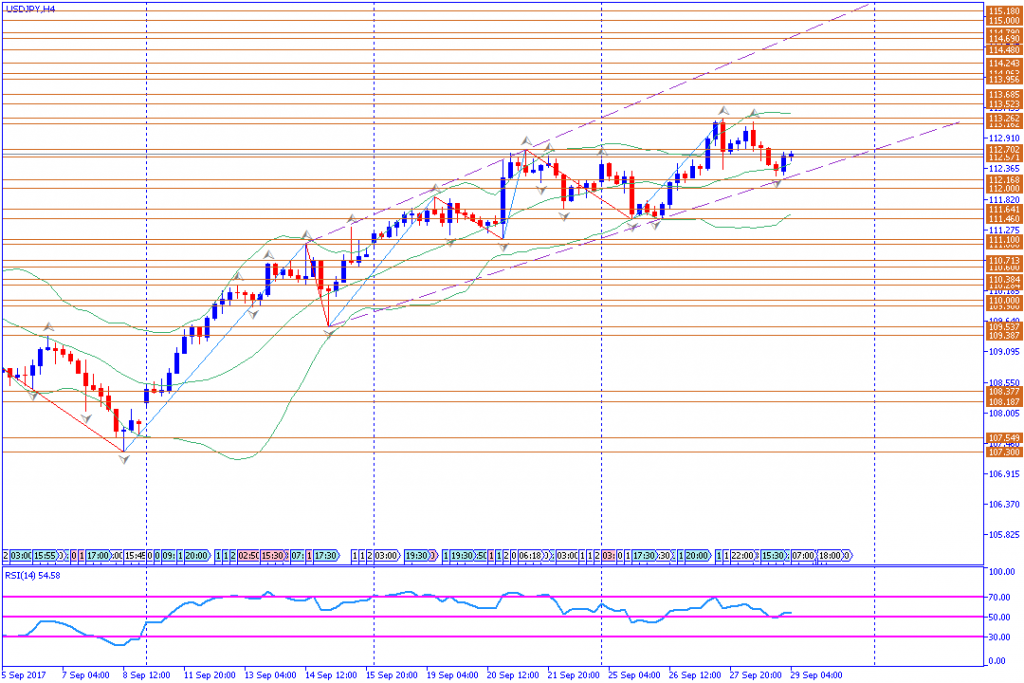Select the 113.685 resistance level label

point(1003,95)
